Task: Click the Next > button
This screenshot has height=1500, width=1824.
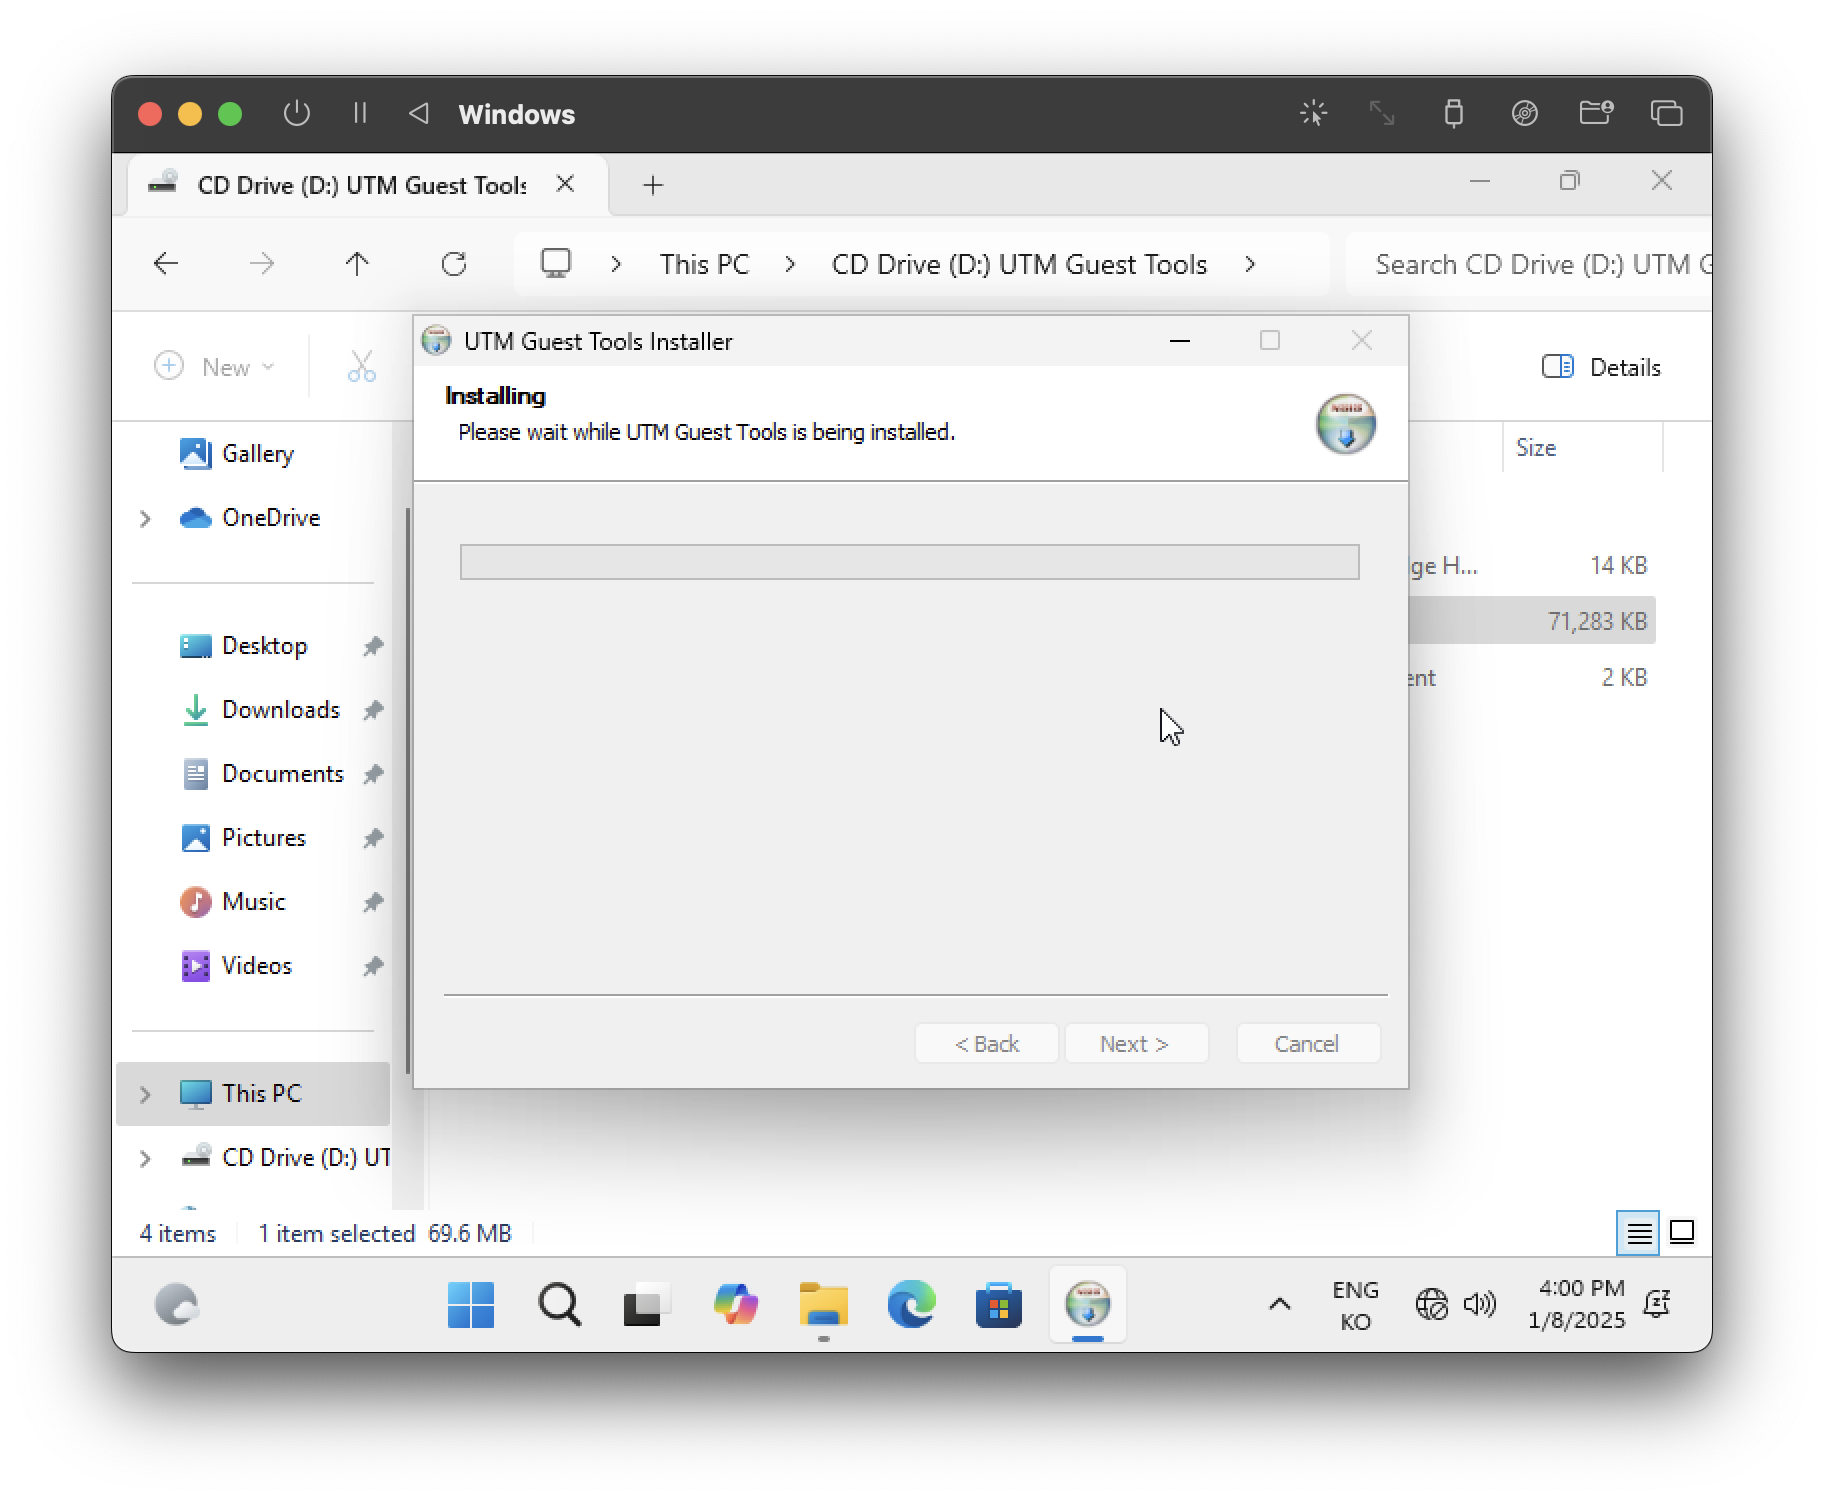Action: (x=1135, y=1043)
